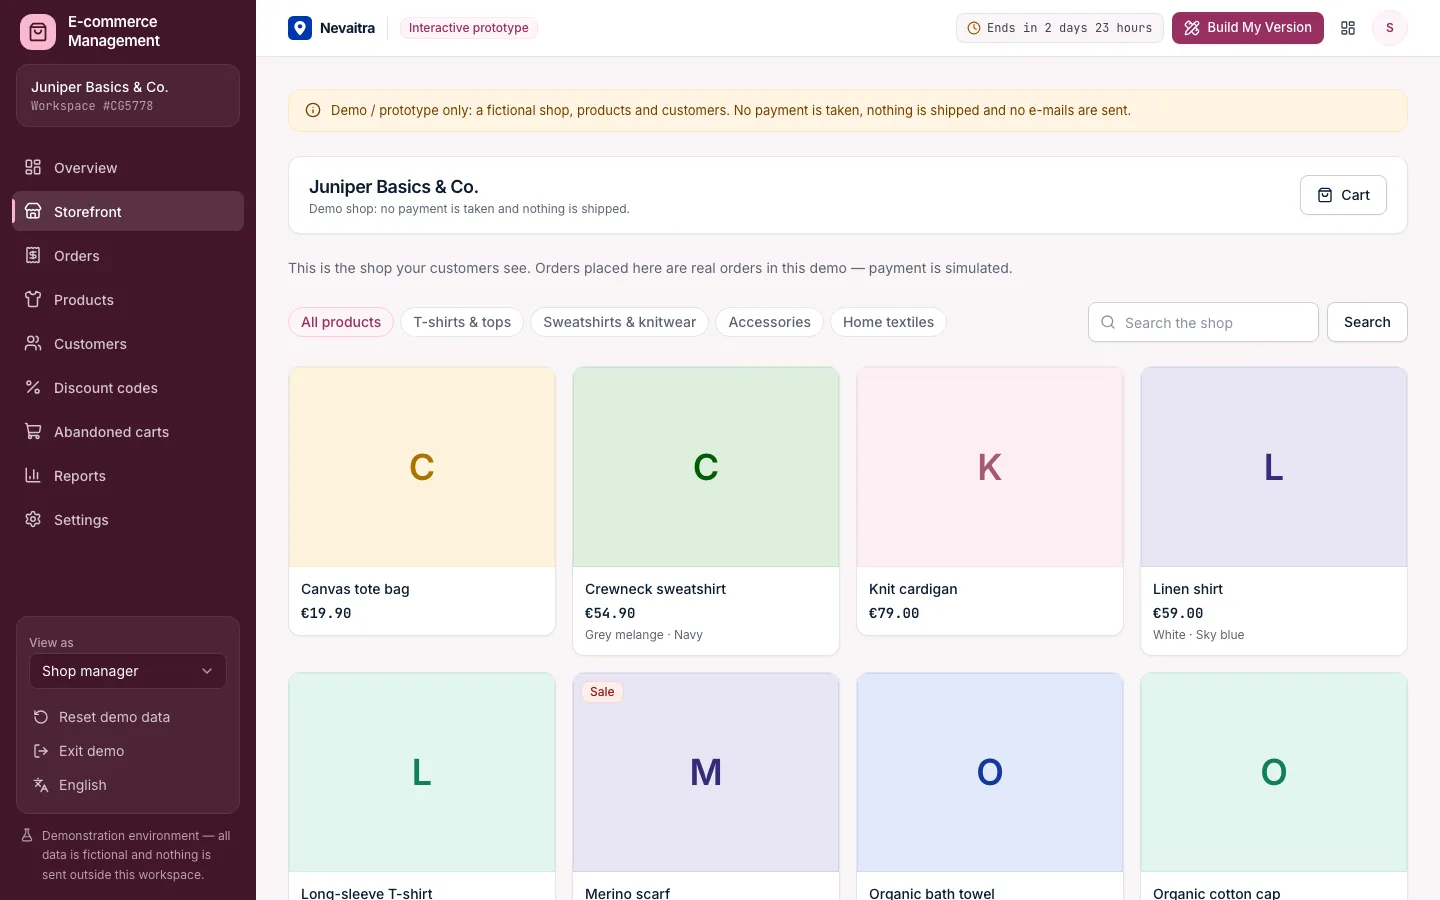This screenshot has height=900, width=1440.
Task: Click Reset demo data
Action: tap(128, 717)
